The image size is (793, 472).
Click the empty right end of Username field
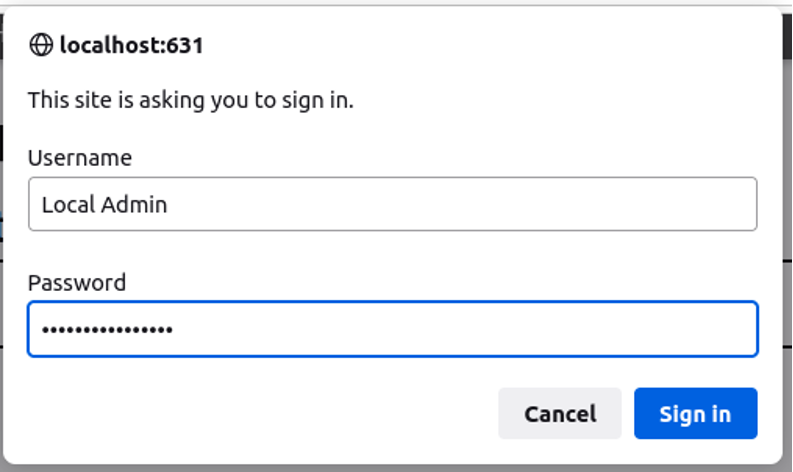pos(650,204)
